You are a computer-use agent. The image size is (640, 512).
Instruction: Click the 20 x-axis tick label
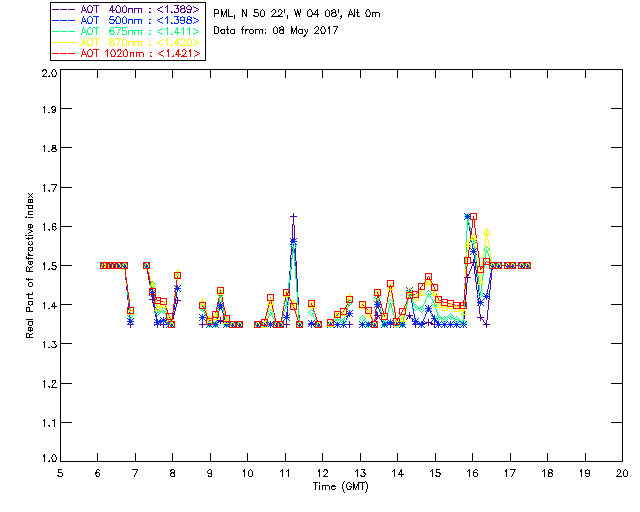click(x=622, y=473)
